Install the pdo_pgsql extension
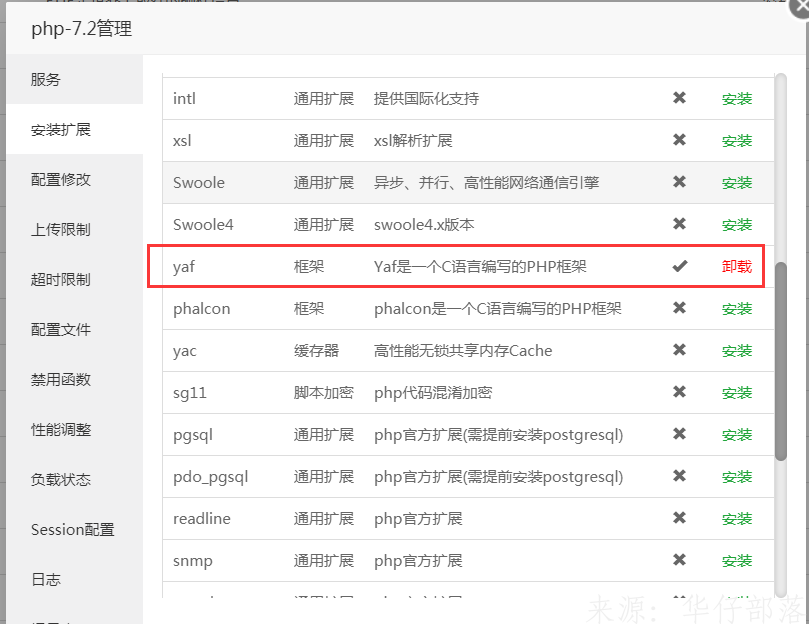 pos(736,477)
